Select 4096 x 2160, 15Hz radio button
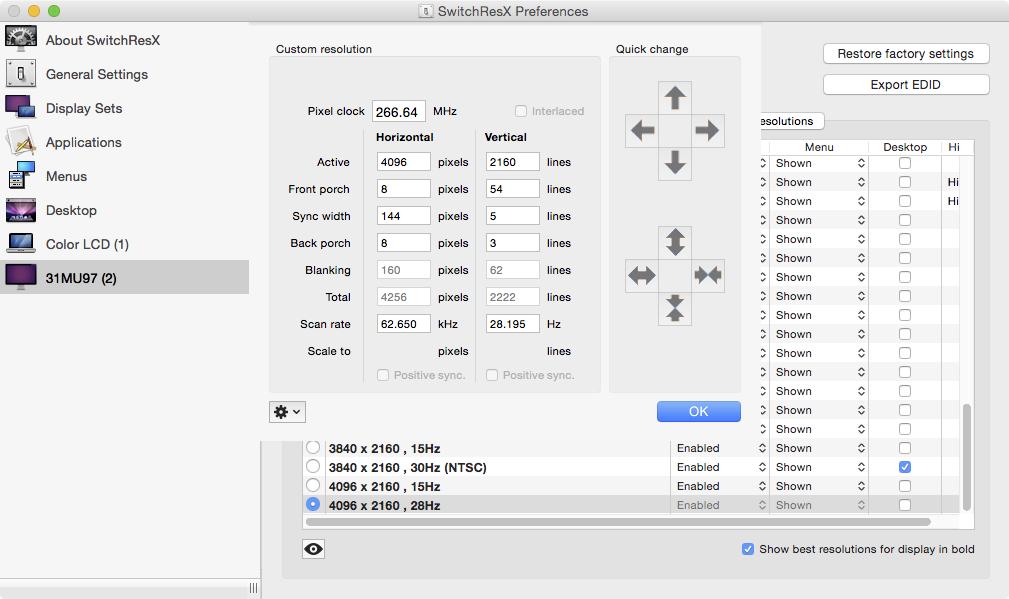 313,485
